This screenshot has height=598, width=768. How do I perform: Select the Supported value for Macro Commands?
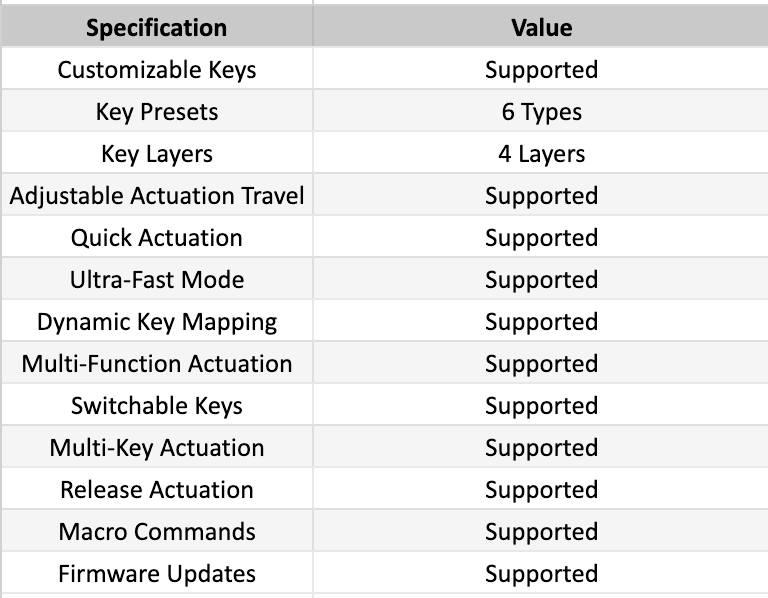coord(541,532)
